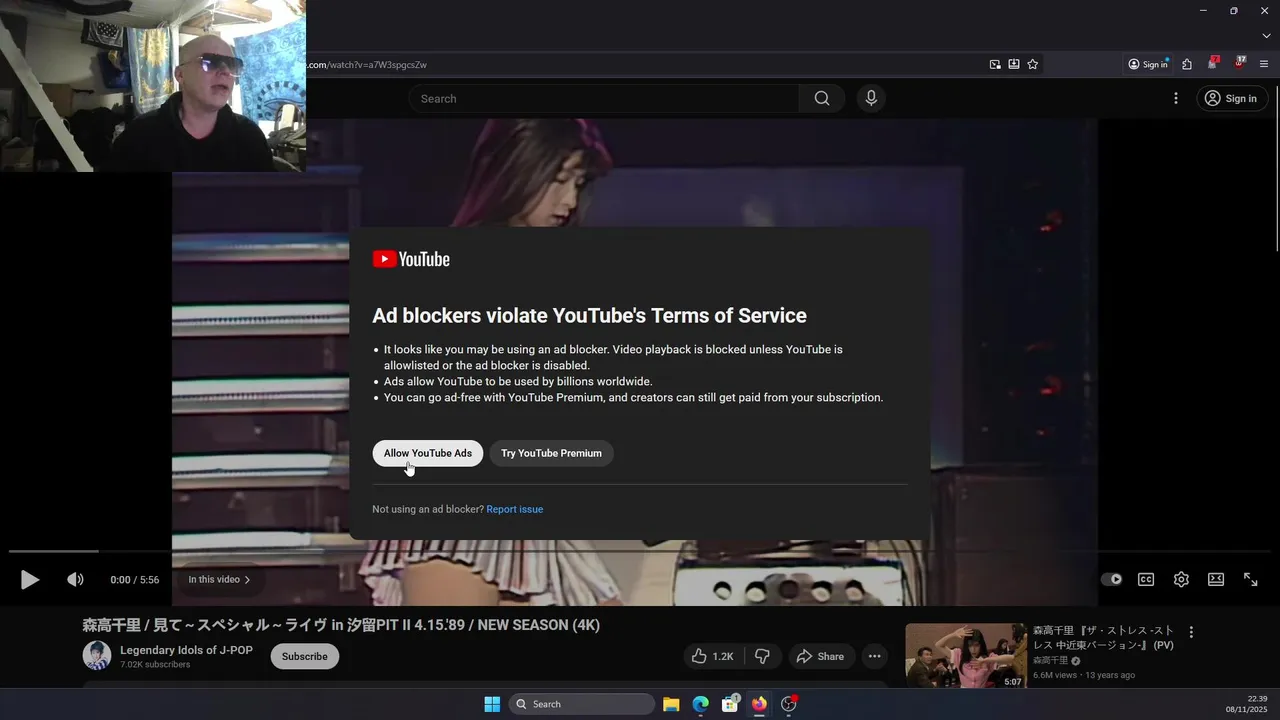Open YouTube settings three-dot menu by Sign in
1280x720 pixels.
[x=1176, y=98]
